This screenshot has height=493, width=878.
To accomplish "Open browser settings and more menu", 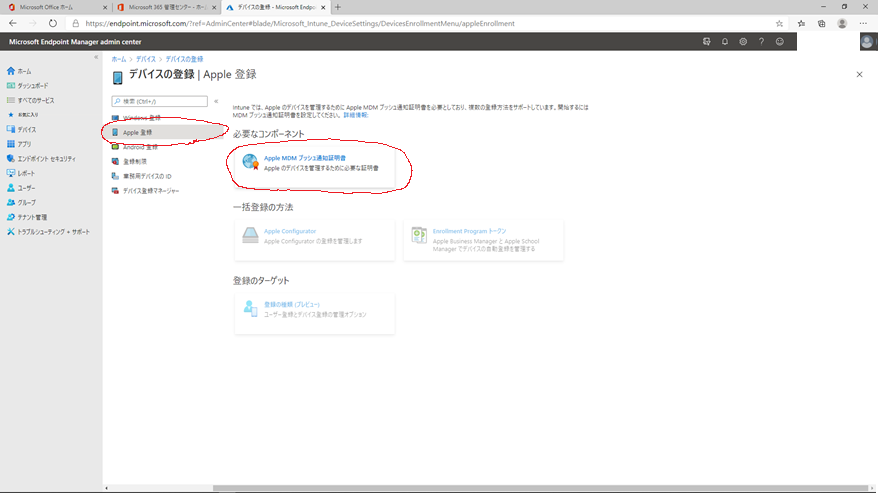I will (x=863, y=24).
